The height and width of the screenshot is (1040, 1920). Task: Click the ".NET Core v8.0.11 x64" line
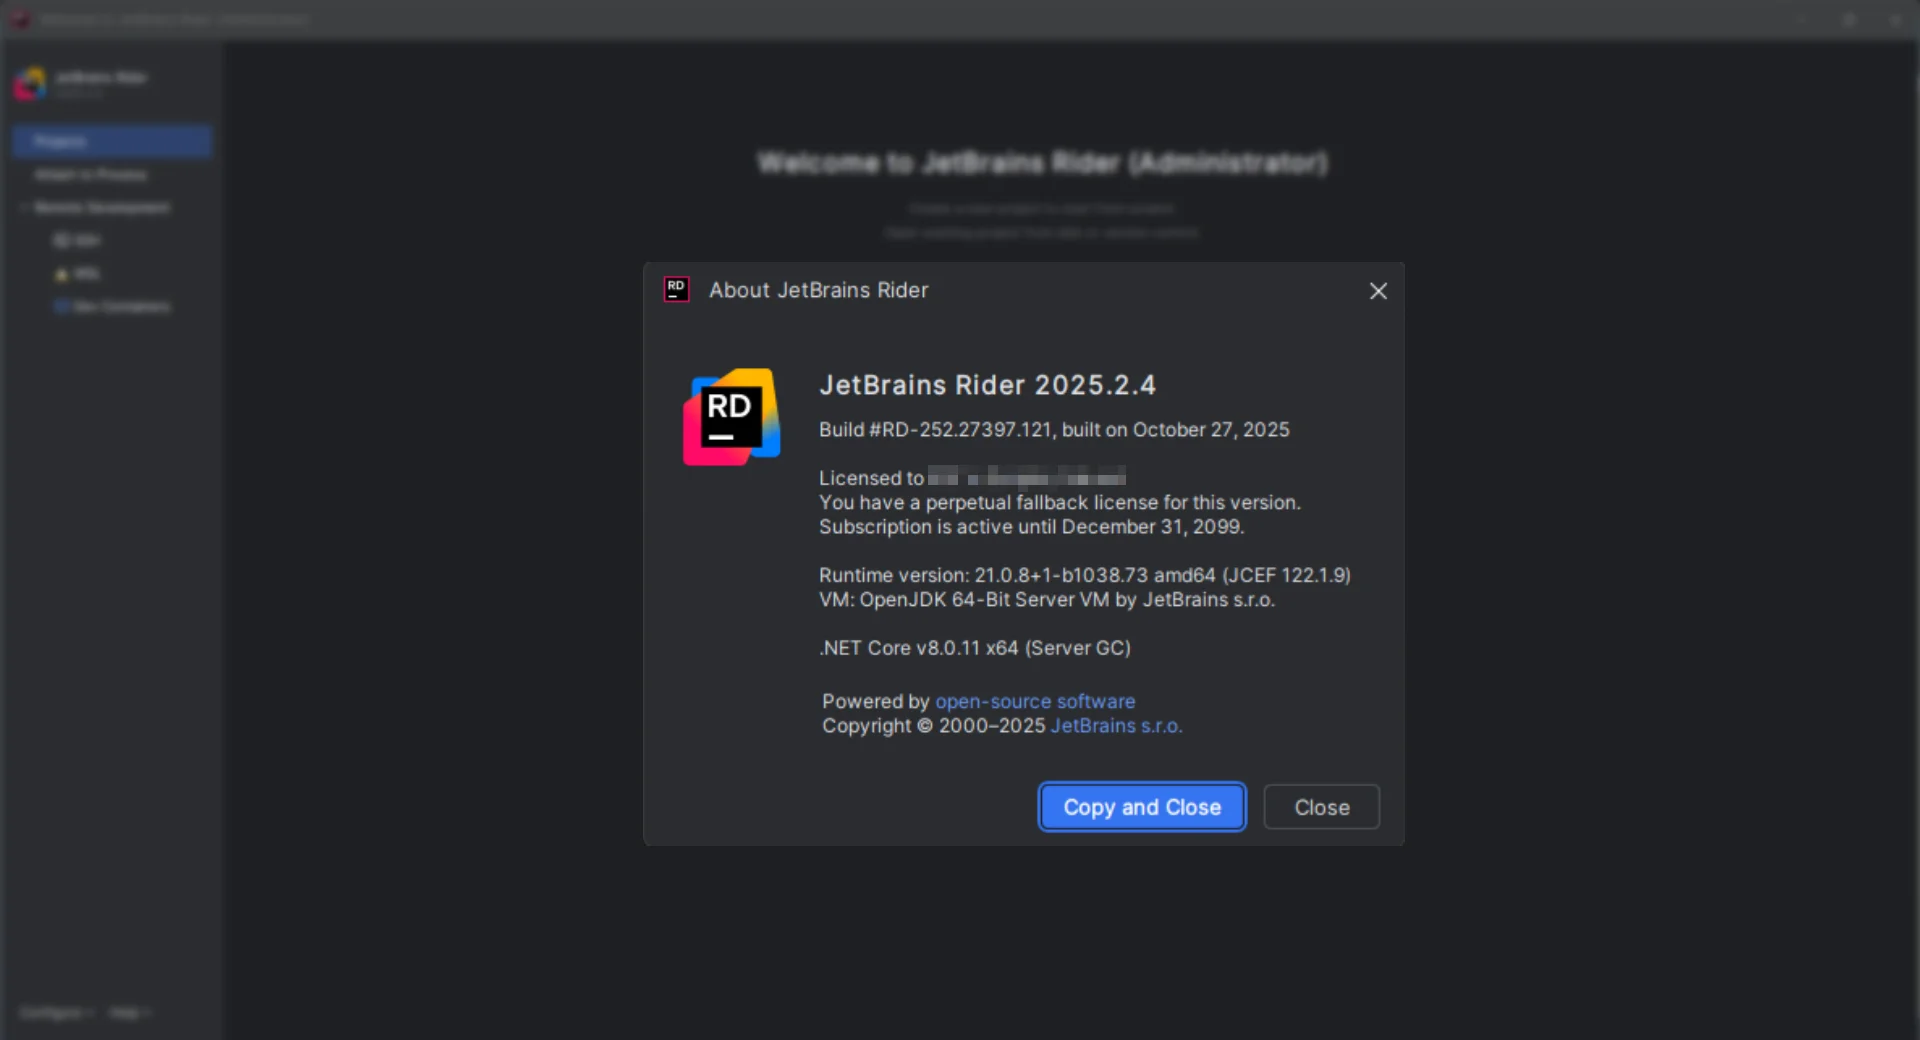(975, 648)
